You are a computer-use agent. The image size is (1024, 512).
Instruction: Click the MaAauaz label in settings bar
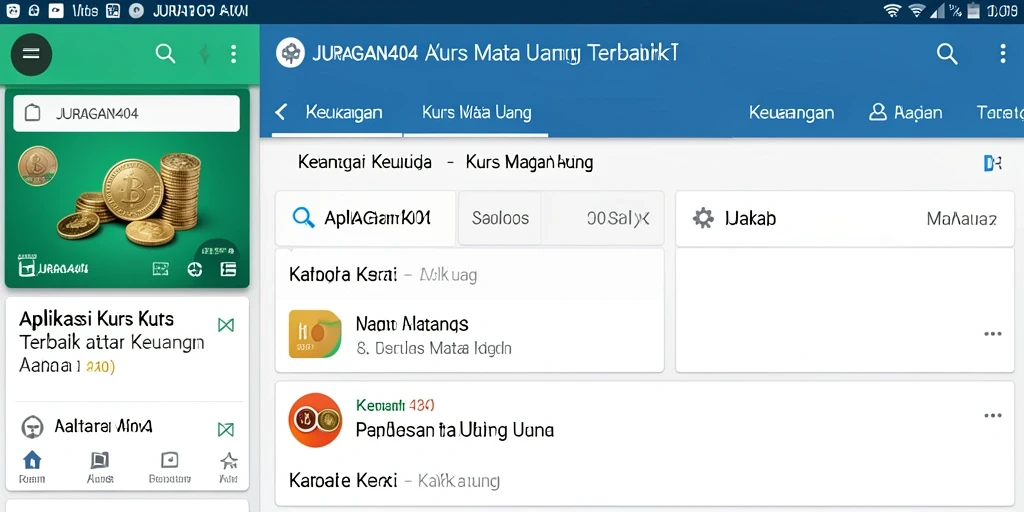[x=962, y=219]
